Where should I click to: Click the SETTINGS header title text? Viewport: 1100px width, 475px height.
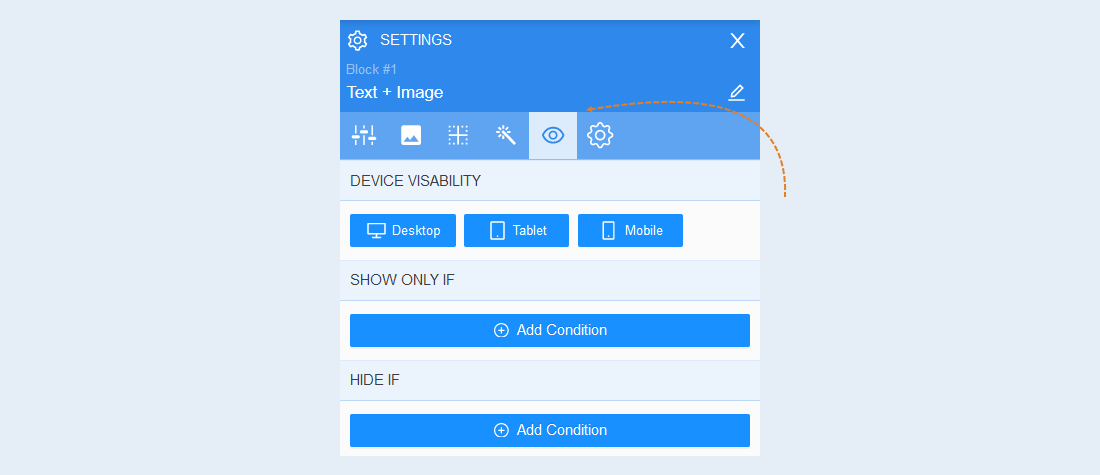[416, 40]
